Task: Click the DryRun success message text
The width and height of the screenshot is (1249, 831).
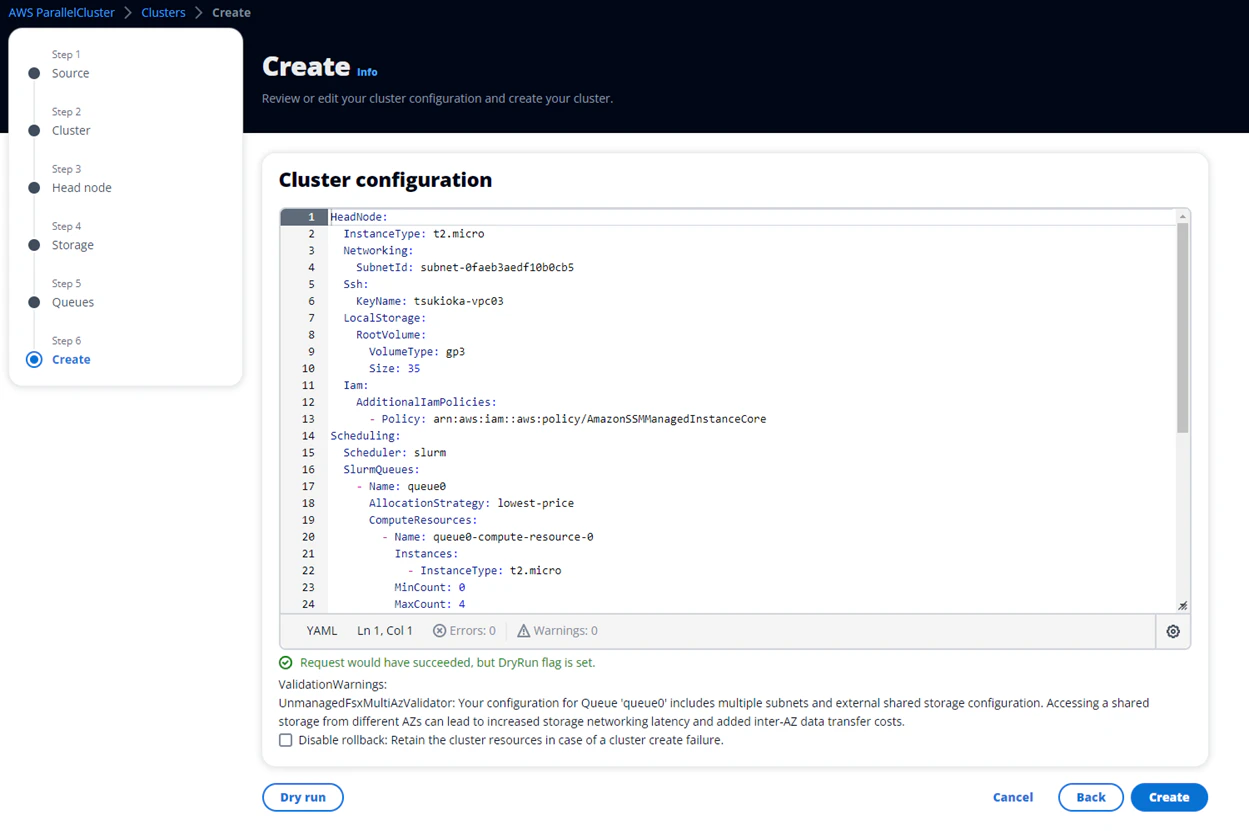Action: (x=447, y=663)
